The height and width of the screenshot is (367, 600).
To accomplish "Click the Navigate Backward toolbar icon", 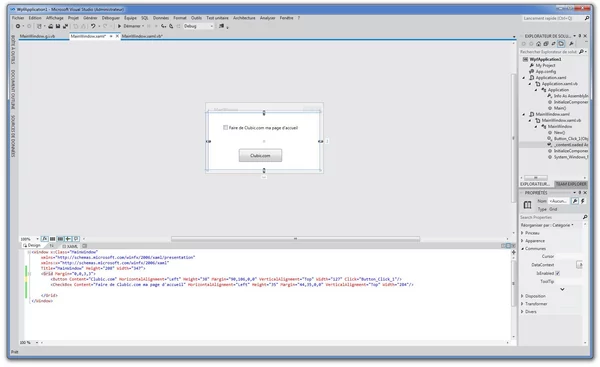I will (18, 26).
